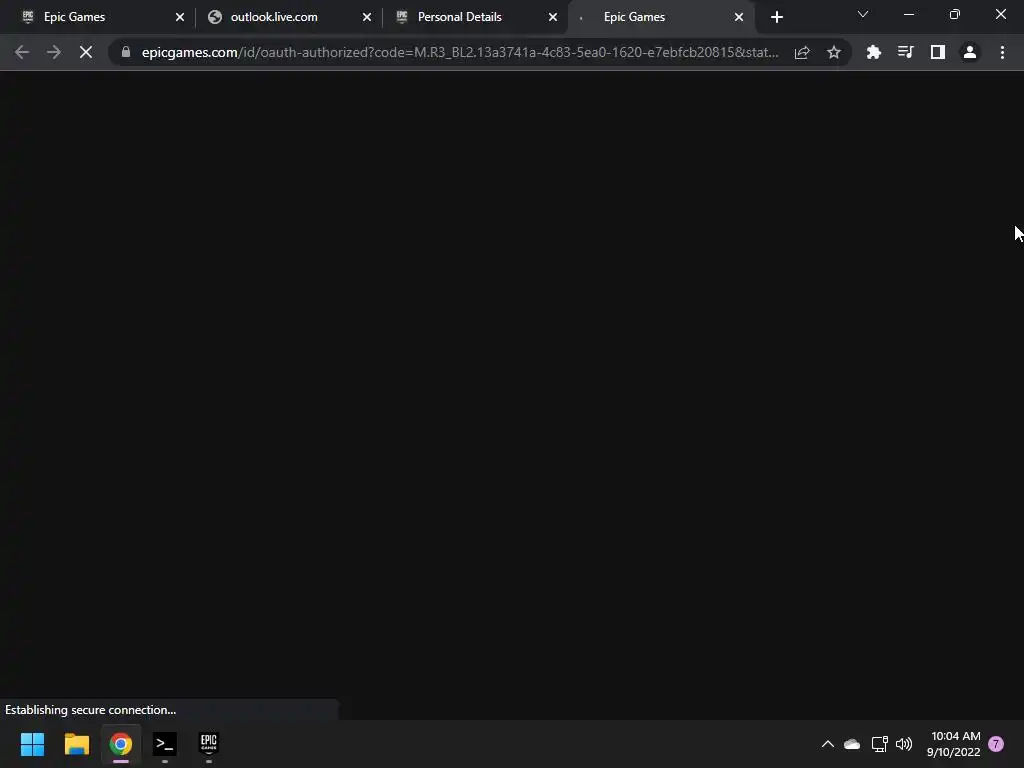Close the outlook.live.com tab
The width and height of the screenshot is (1024, 768).
pyautogui.click(x=366, y=17)
